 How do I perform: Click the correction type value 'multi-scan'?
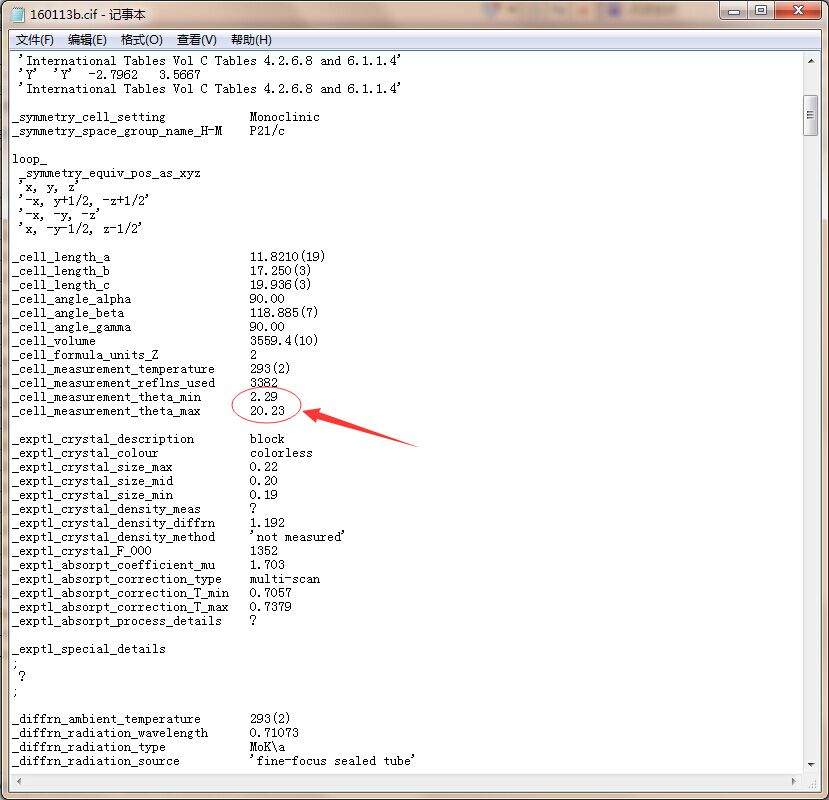click(x=284, y=579)
